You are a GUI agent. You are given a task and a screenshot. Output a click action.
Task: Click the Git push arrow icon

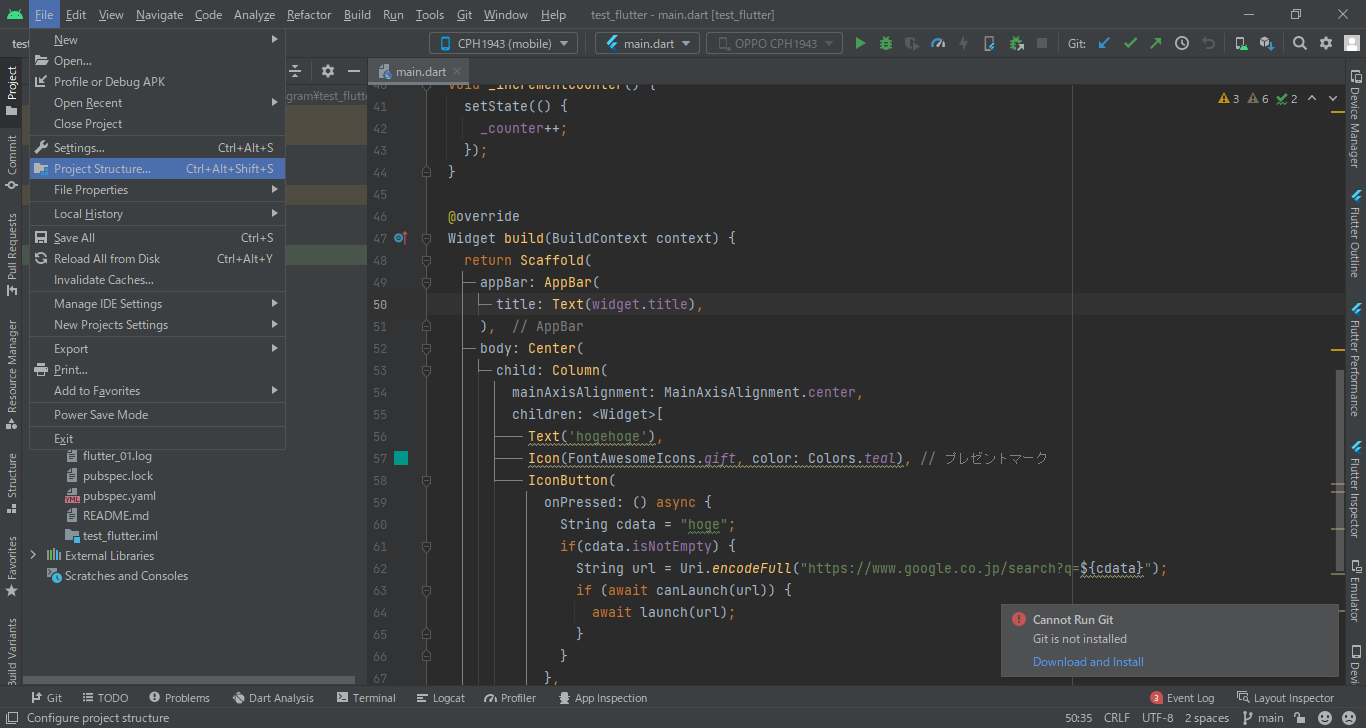1156,43
